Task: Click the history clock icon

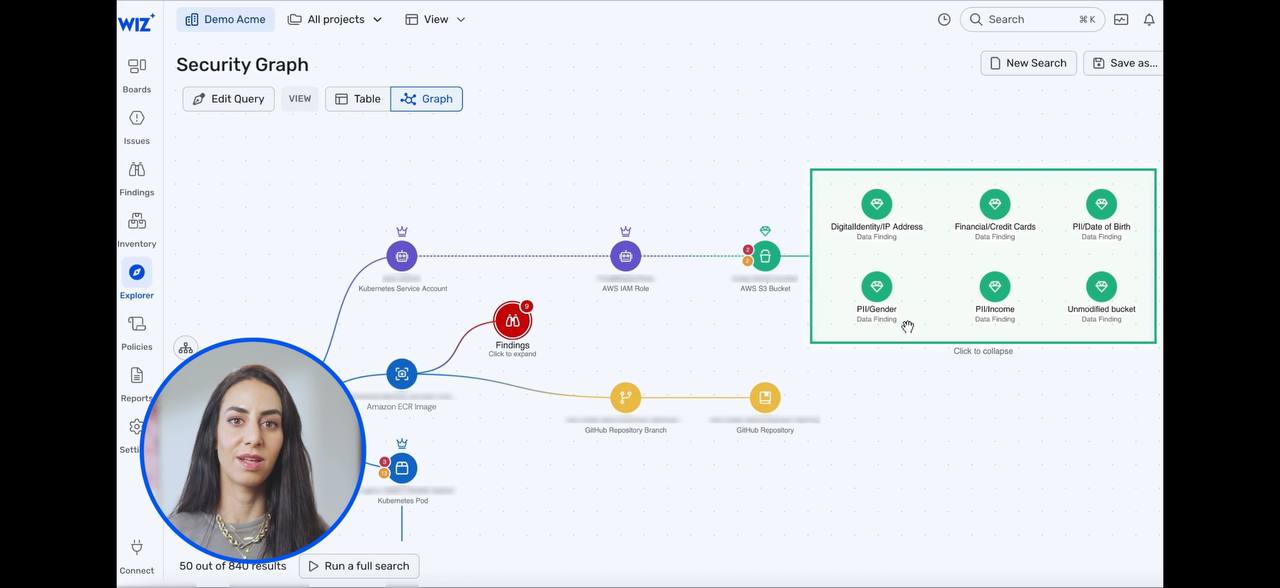Action: pos(944,19)
